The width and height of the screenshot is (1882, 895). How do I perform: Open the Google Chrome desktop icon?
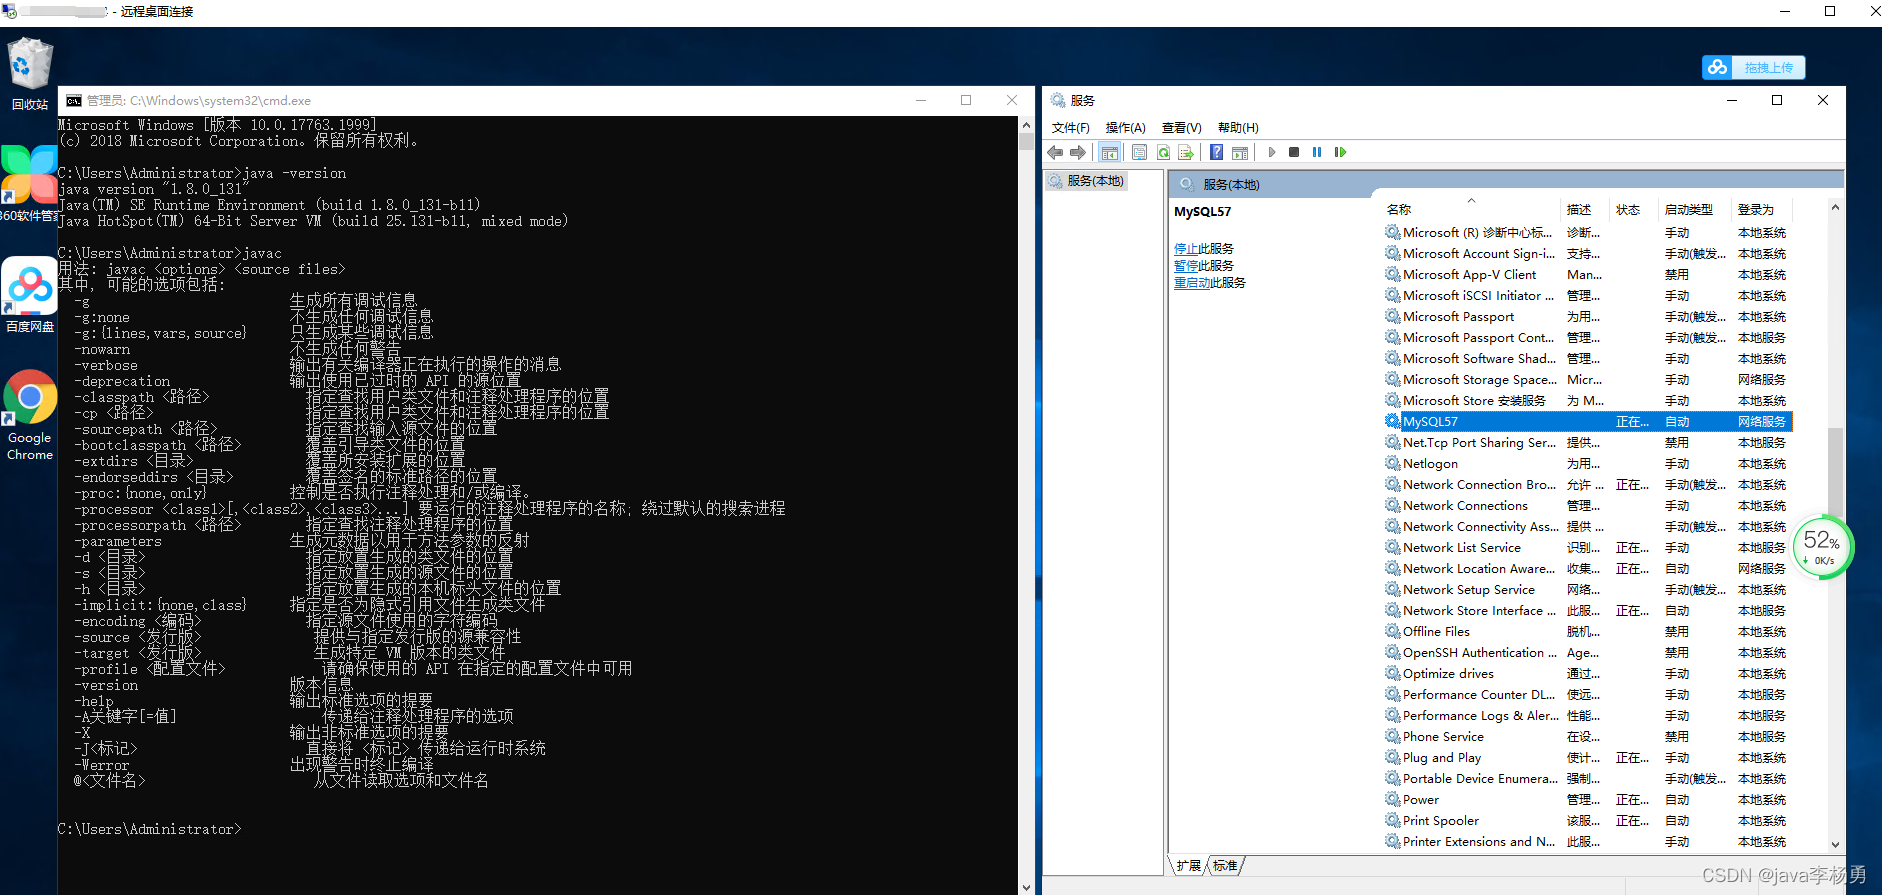point(30,415)
